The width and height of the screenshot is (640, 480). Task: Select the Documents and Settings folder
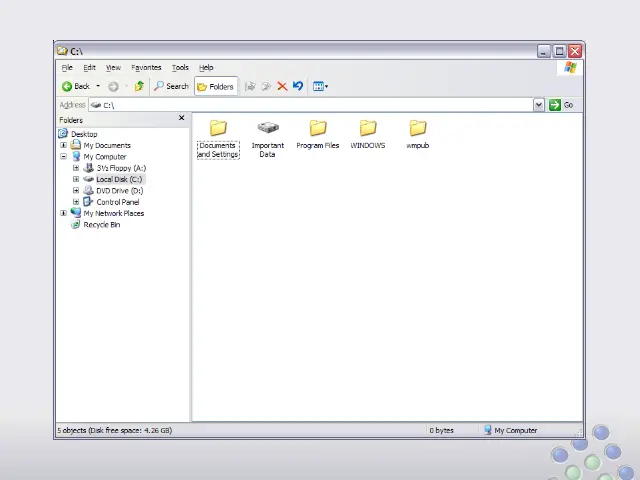[218, 129]
